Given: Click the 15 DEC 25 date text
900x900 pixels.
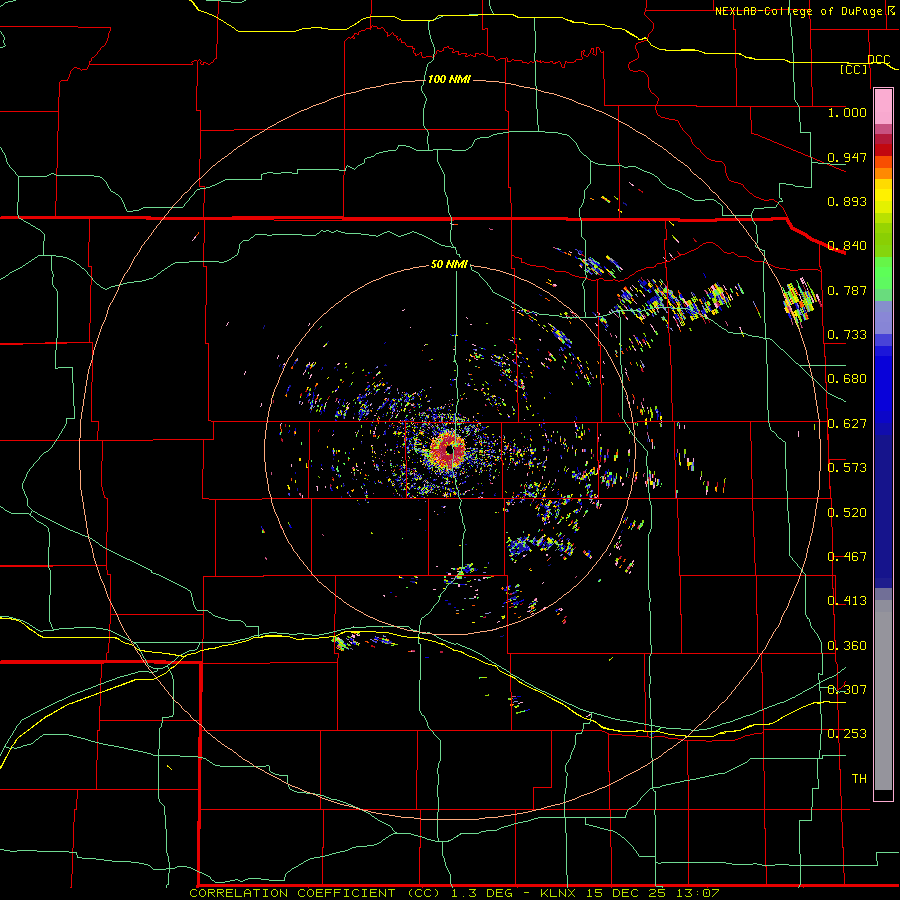Looking at the screenshot, I should pos(626,893).
